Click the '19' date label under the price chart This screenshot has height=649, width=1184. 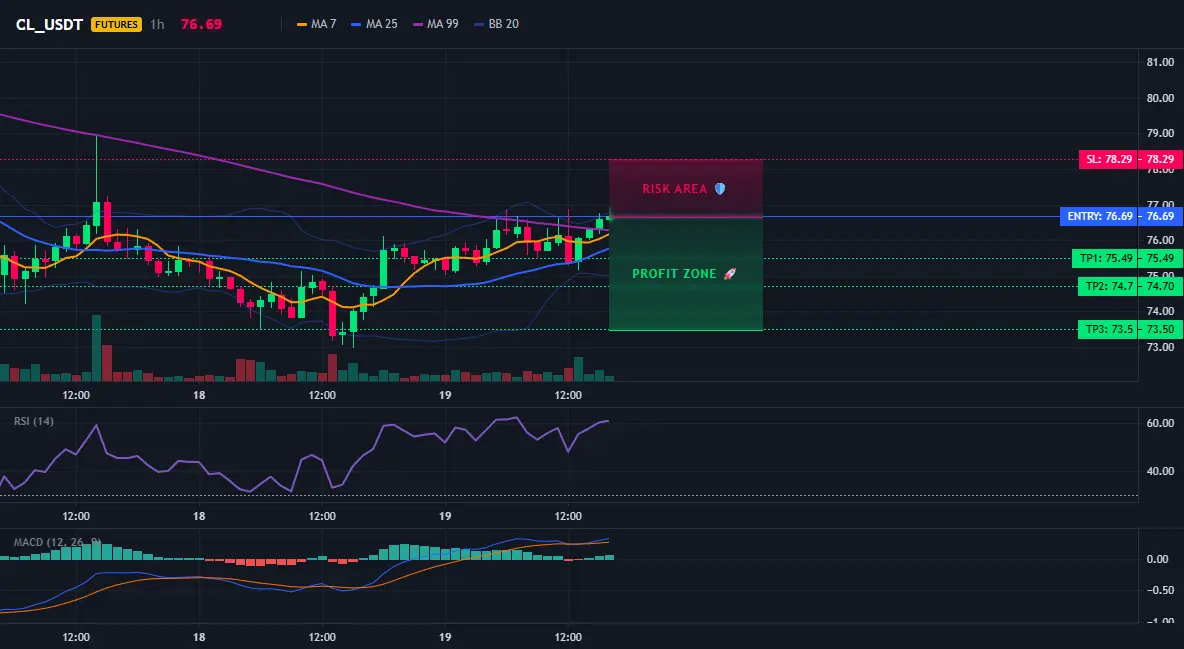(445, 395)
